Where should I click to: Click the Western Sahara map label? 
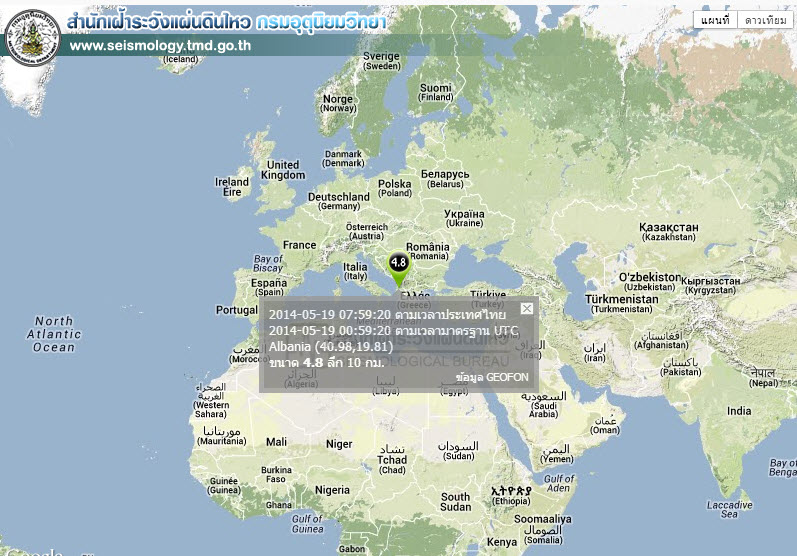point(211,400)
